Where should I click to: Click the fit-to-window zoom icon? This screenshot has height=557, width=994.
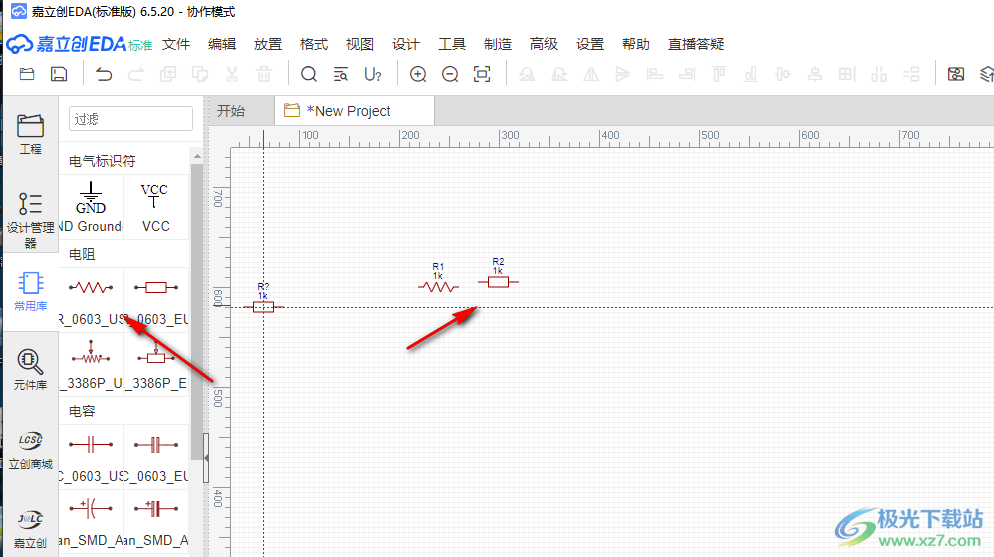tap(482, 74)
